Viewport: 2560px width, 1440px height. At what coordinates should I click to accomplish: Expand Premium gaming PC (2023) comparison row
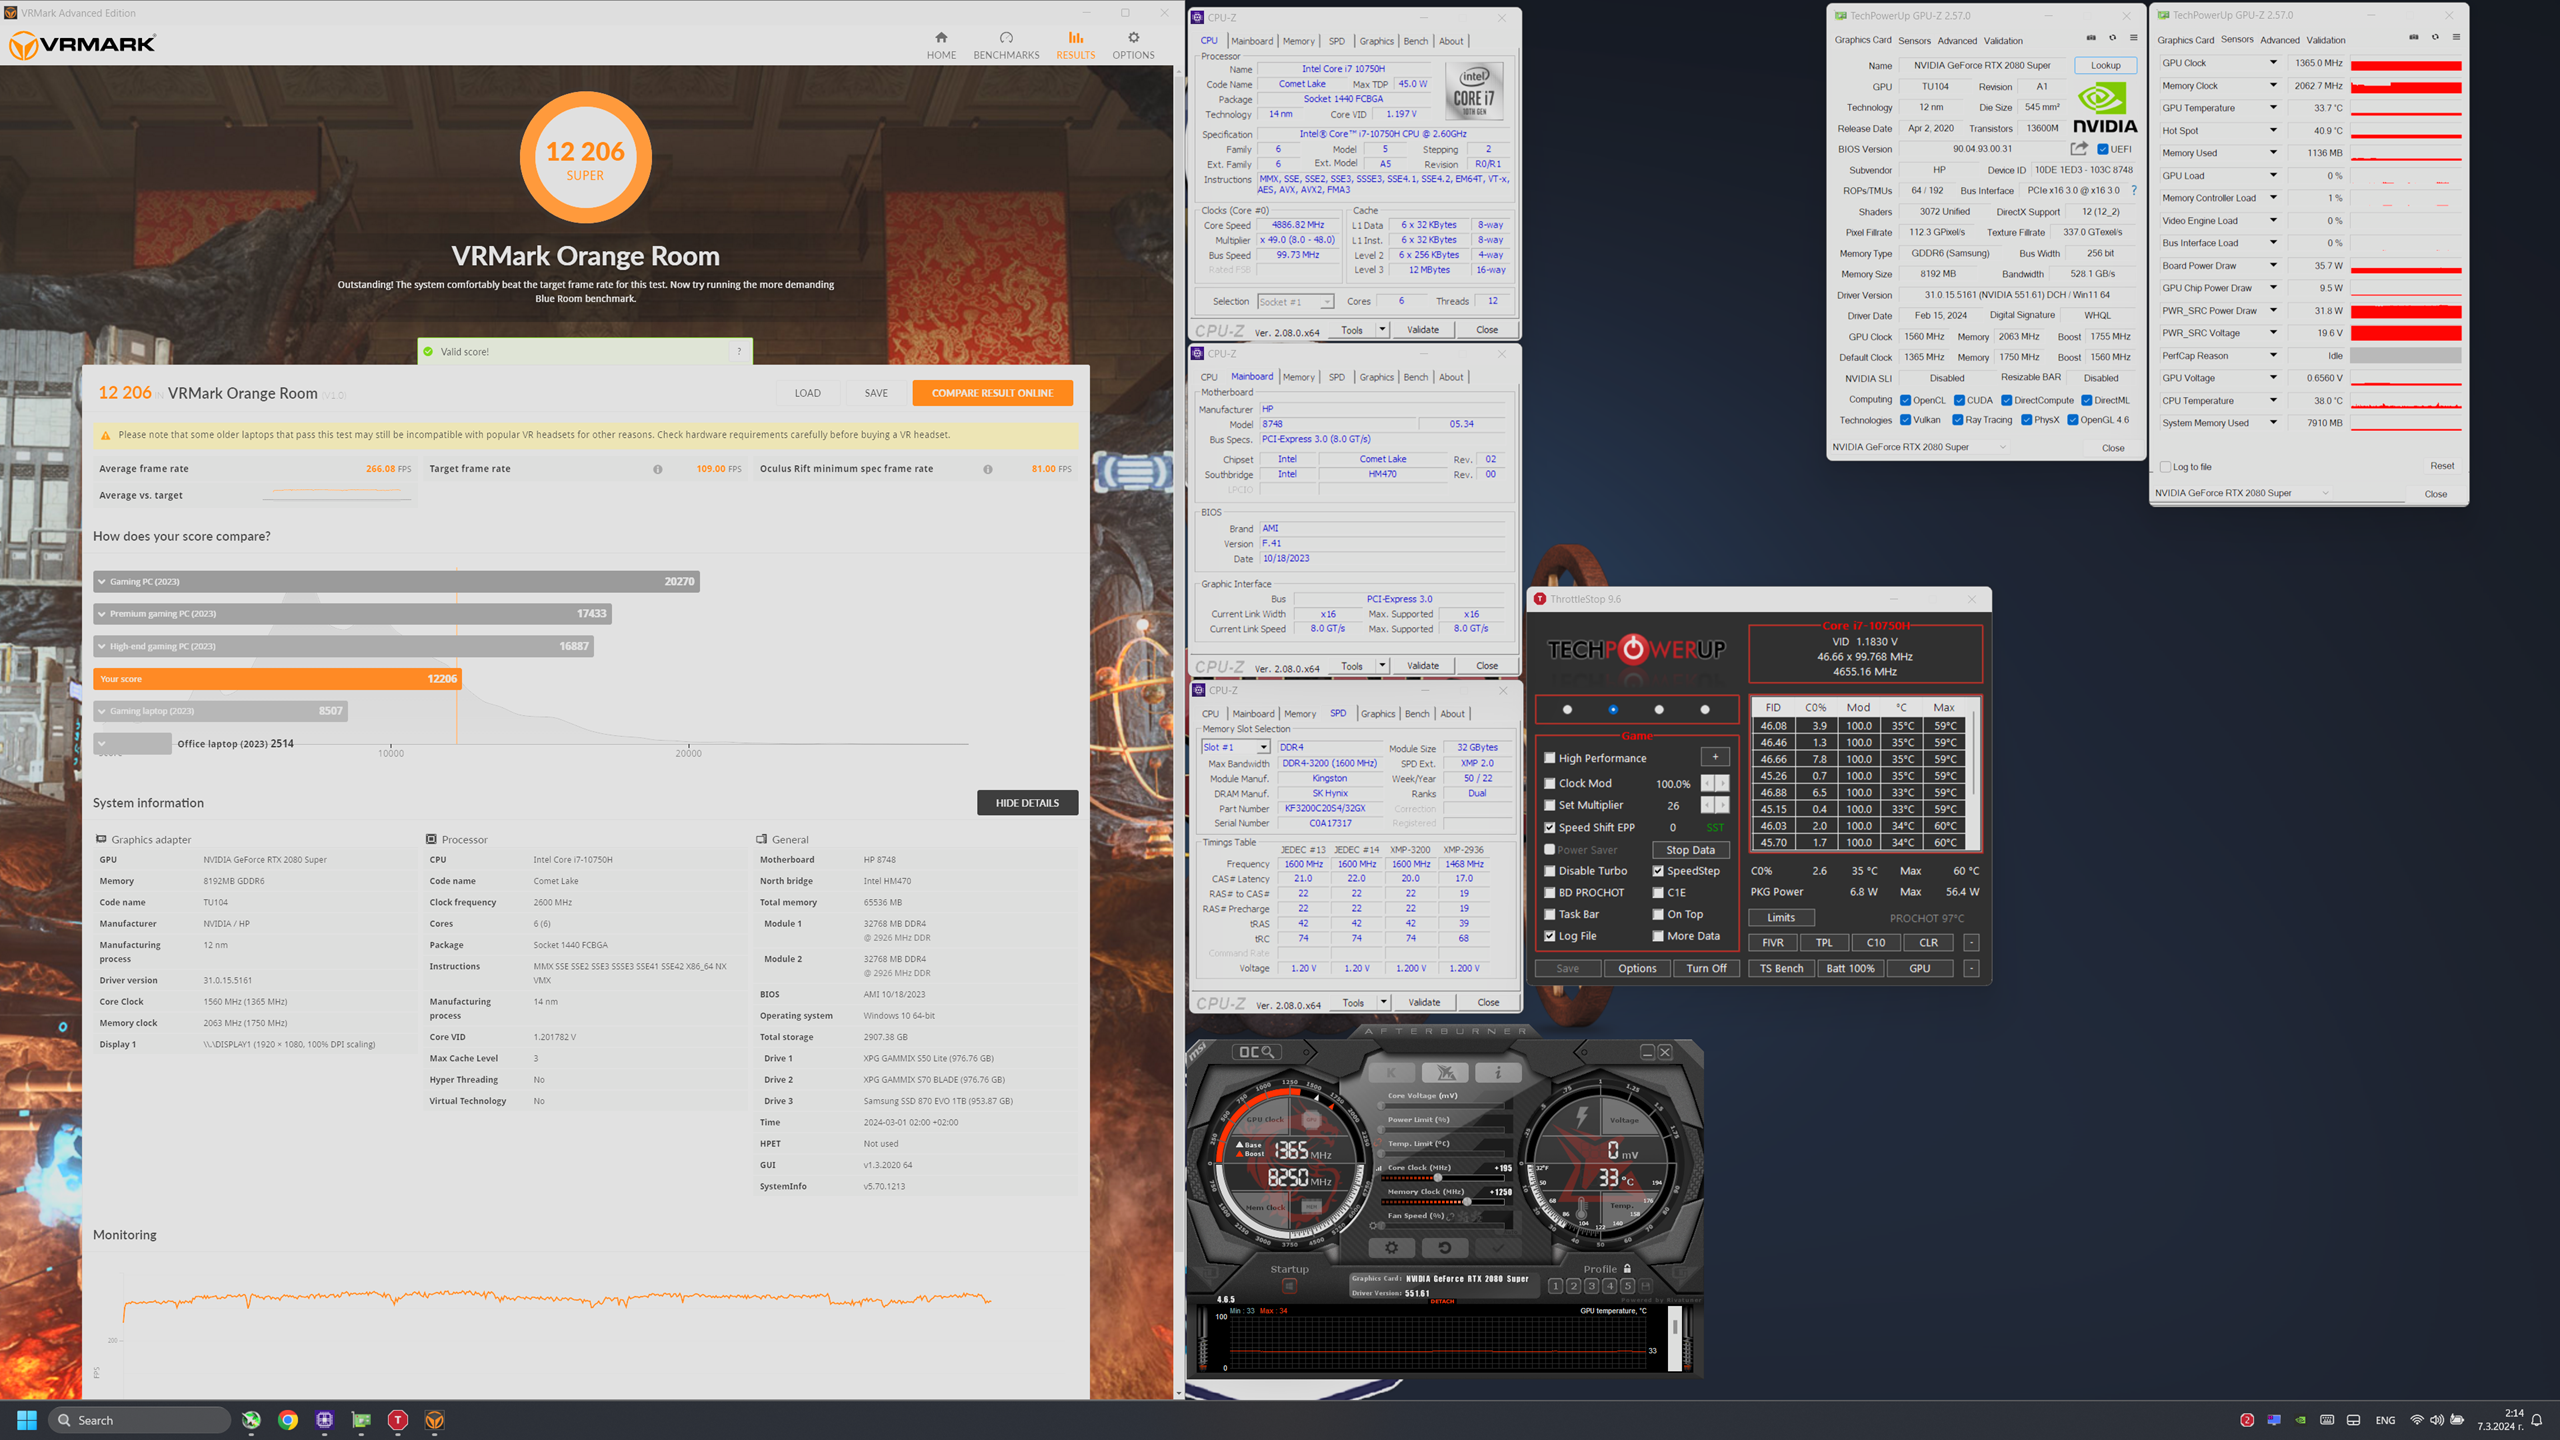coord(353,613)
